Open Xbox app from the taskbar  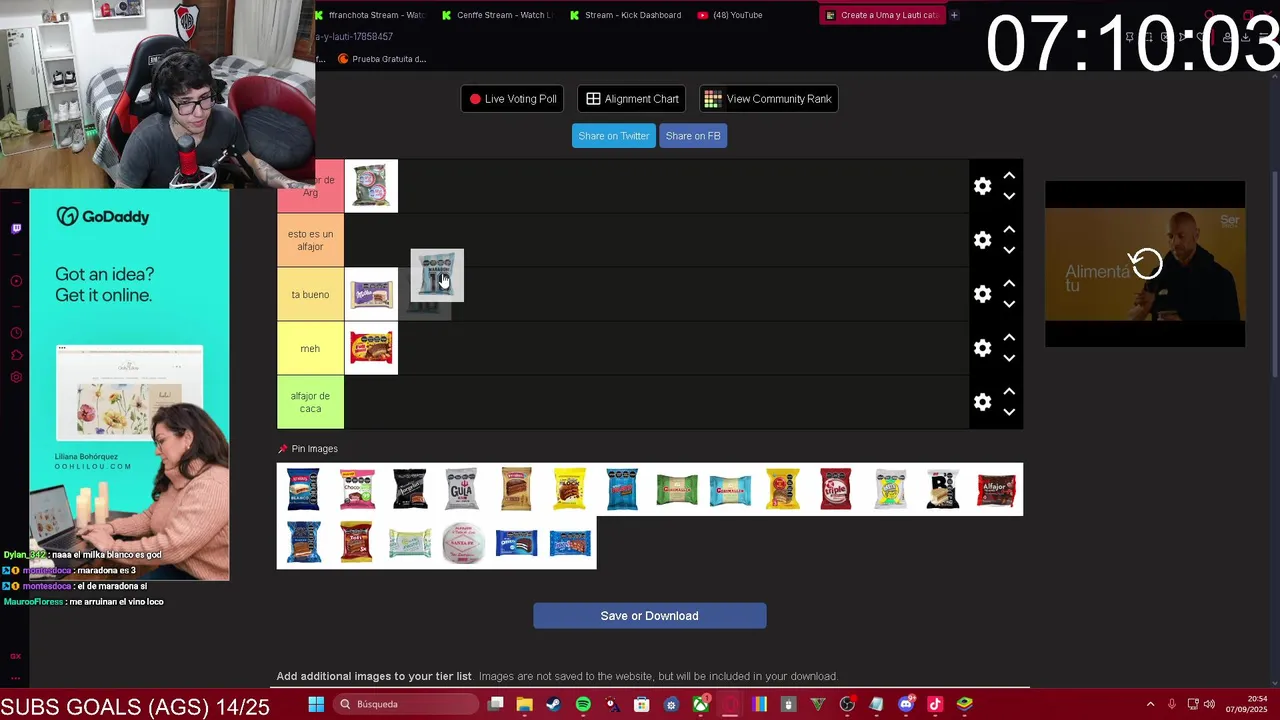click(x=701, y=704)
